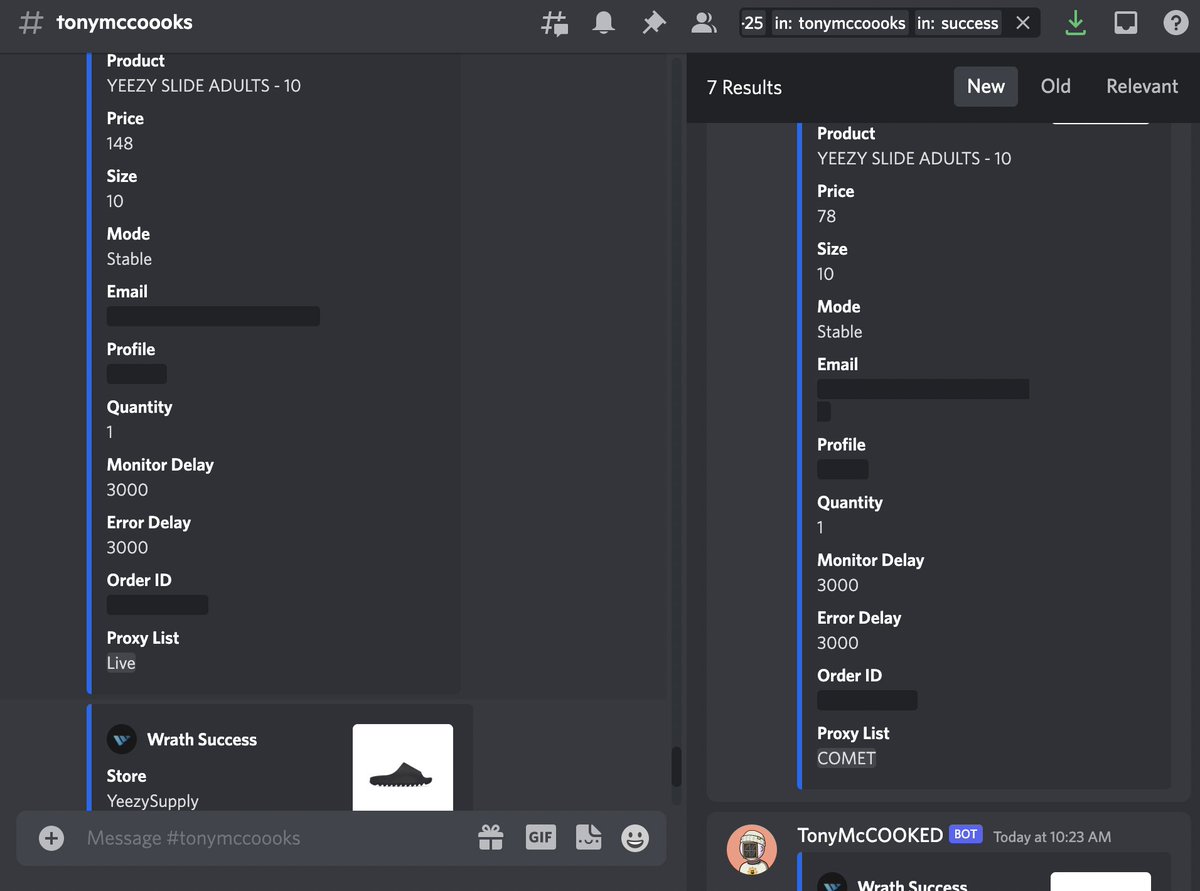Reveal redacted Email in left message
Screen dimensions: 1200x891
click(x=213, y=316)
